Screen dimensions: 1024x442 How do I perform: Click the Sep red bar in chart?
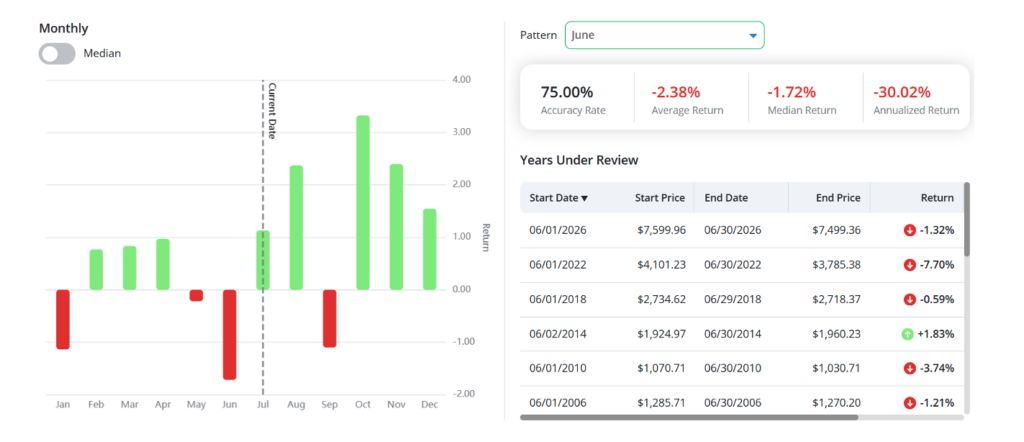point(329,319)
